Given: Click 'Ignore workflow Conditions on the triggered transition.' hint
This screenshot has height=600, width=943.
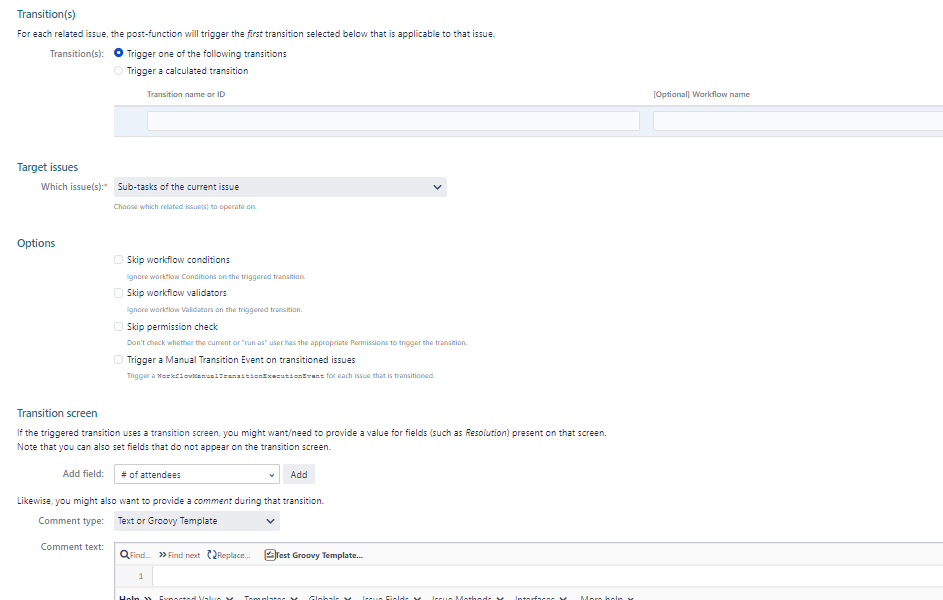Looking at the screenshot, I should click(x=216, y=277).
